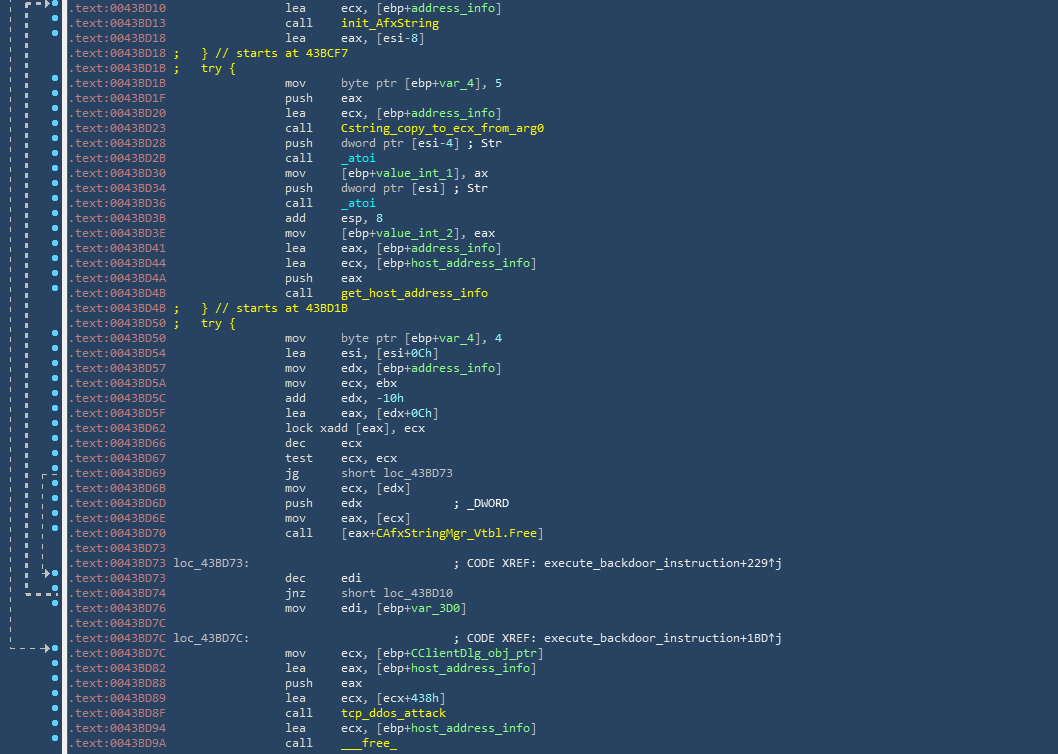Click the loc_43BD7C label definition
1058x754 pixels.
(210, 638)
